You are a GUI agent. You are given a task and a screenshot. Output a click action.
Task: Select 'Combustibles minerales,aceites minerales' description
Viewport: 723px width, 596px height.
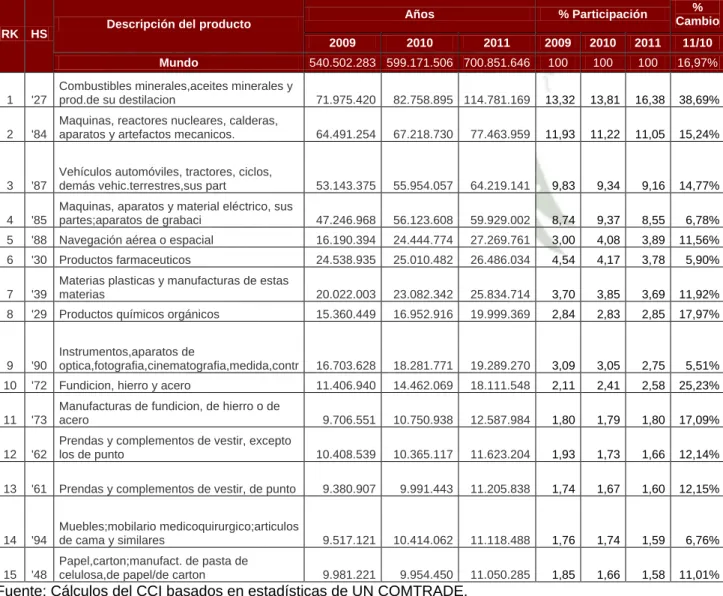[x=176, y=93]
